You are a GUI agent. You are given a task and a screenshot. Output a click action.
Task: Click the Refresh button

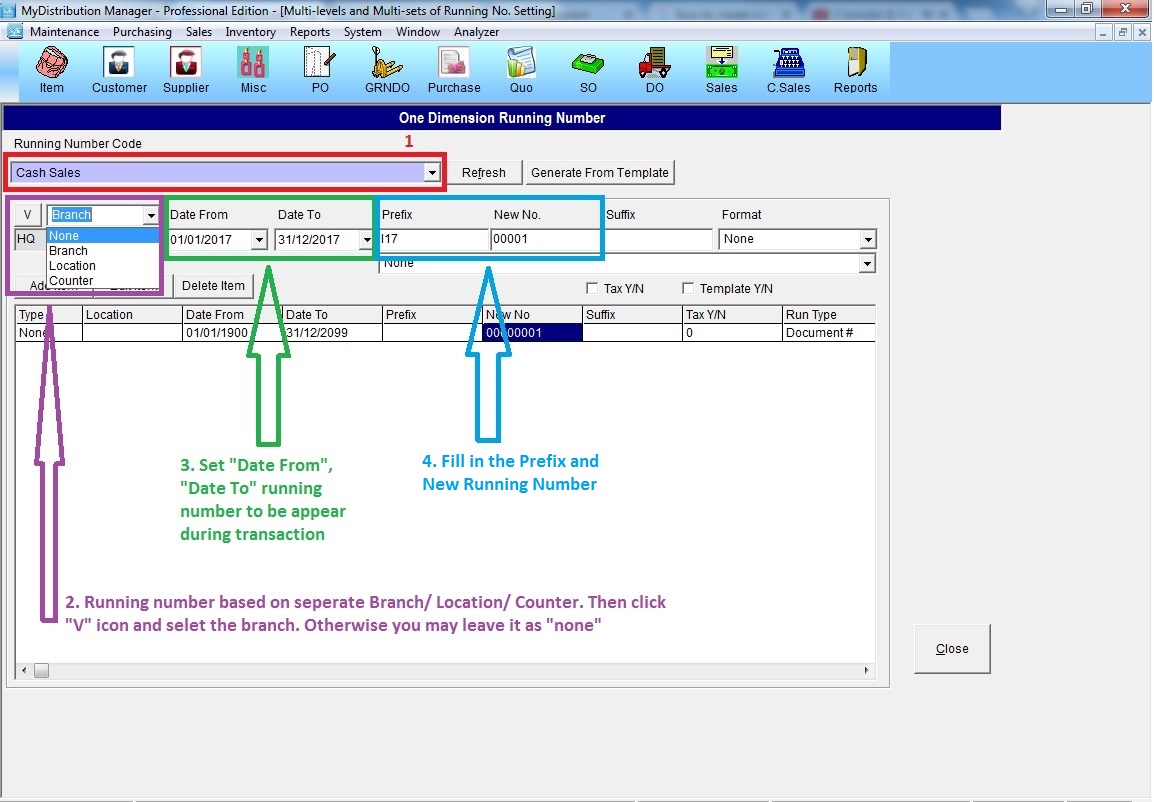coord(484,173)
